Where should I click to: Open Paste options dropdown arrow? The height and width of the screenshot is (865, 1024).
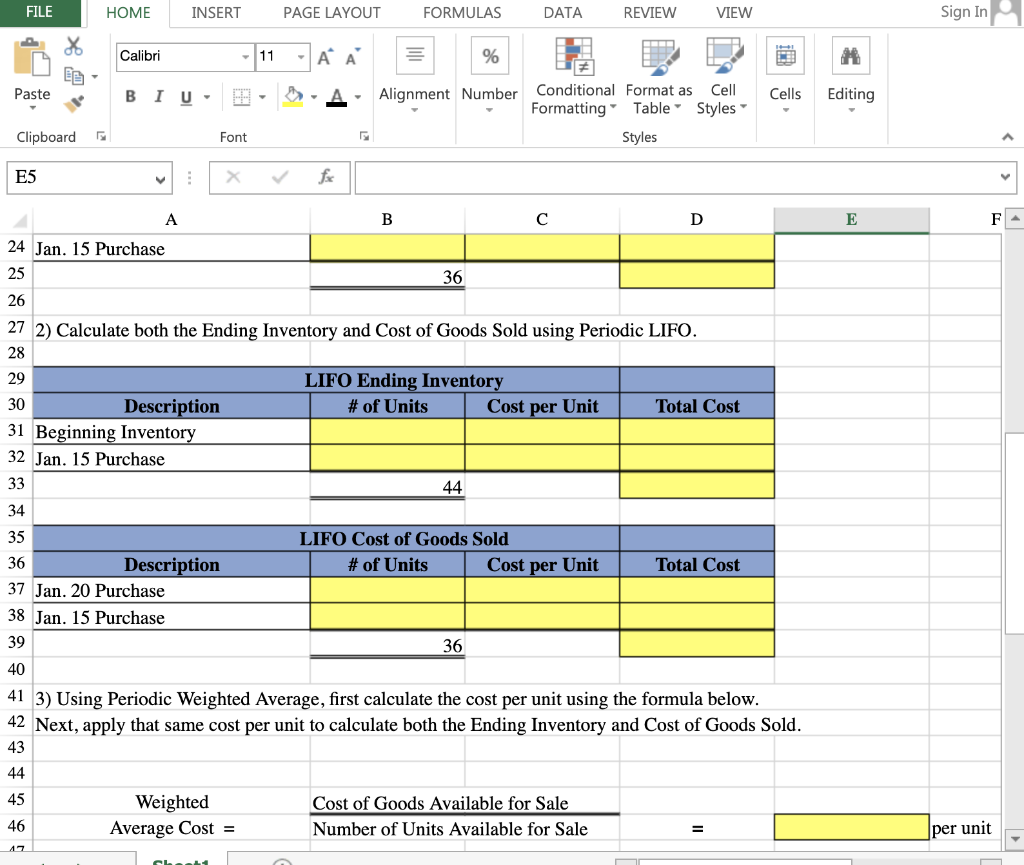coord(33,108)
